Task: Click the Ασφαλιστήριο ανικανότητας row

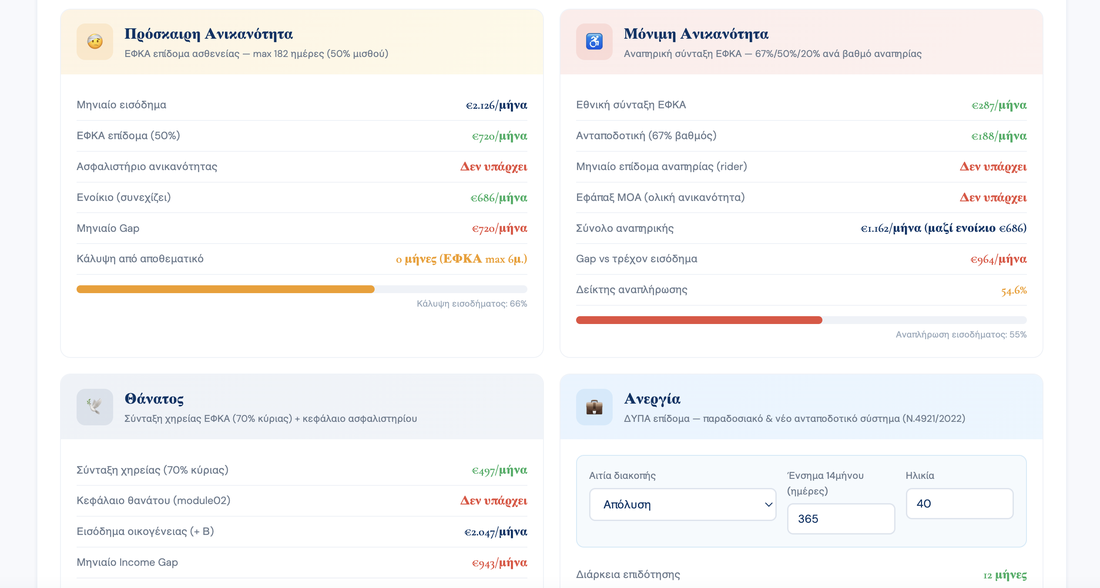Action: point(302,167)
